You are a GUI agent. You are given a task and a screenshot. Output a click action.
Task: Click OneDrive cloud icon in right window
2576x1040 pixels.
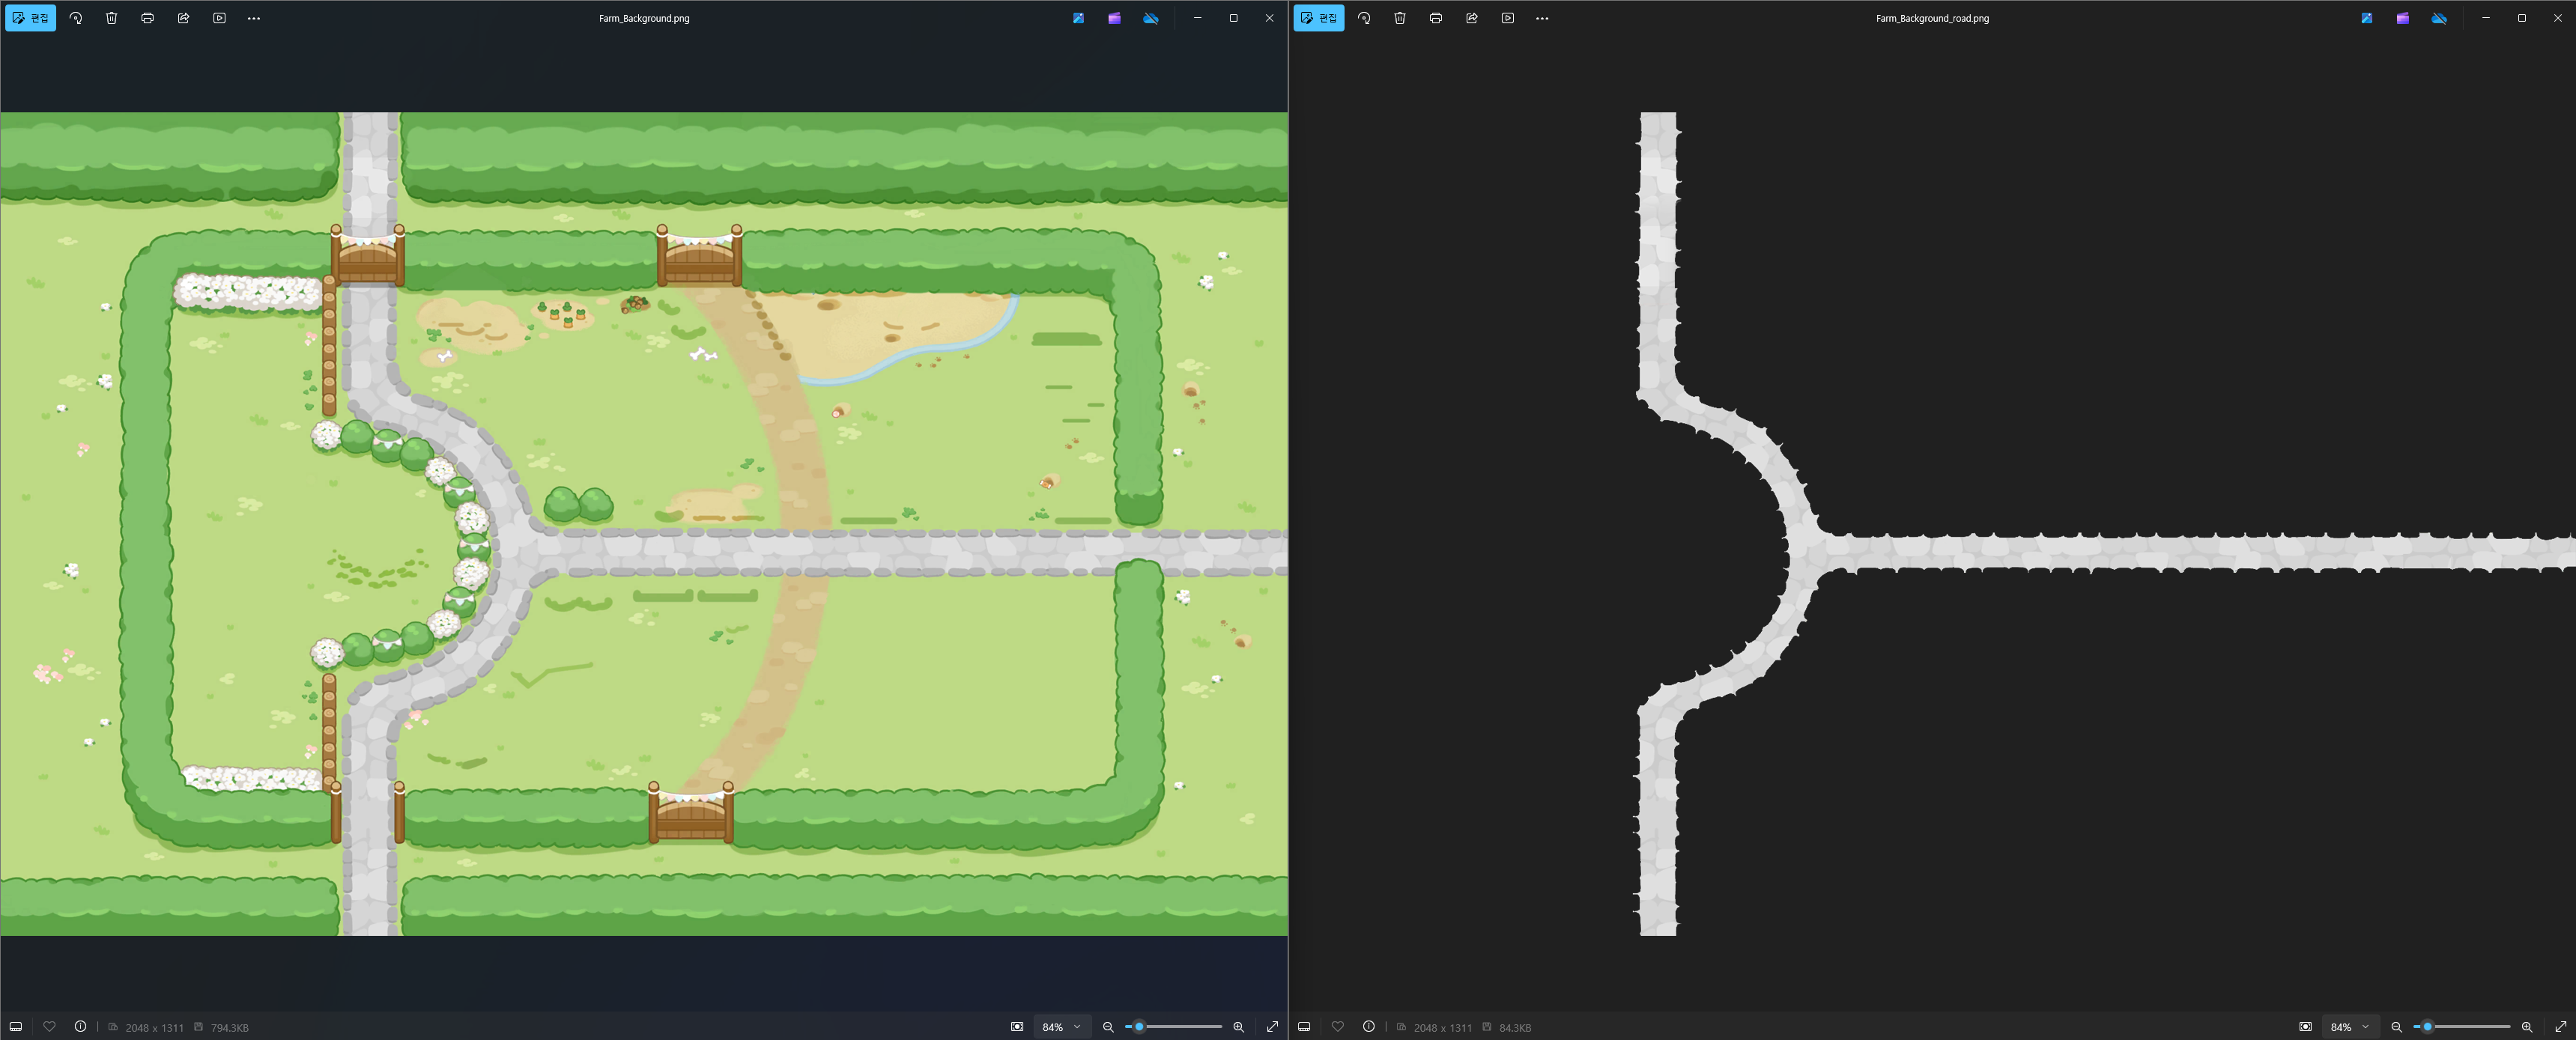(x=2439, y=18)
